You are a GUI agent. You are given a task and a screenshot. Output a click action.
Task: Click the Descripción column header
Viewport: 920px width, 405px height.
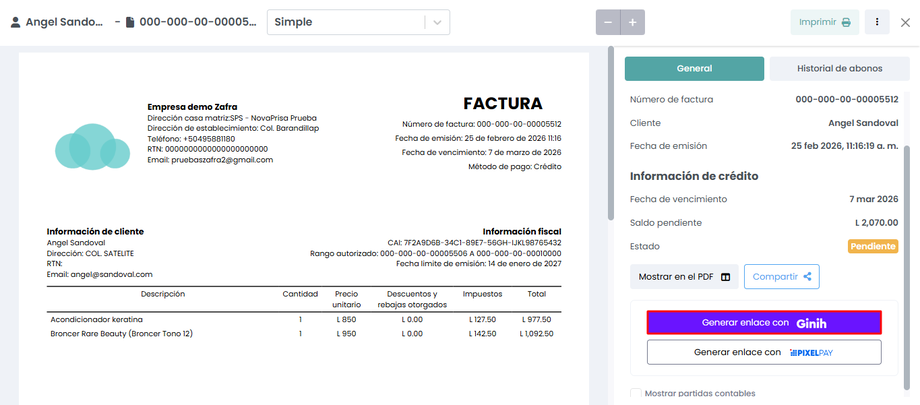(x=163, y=294)
